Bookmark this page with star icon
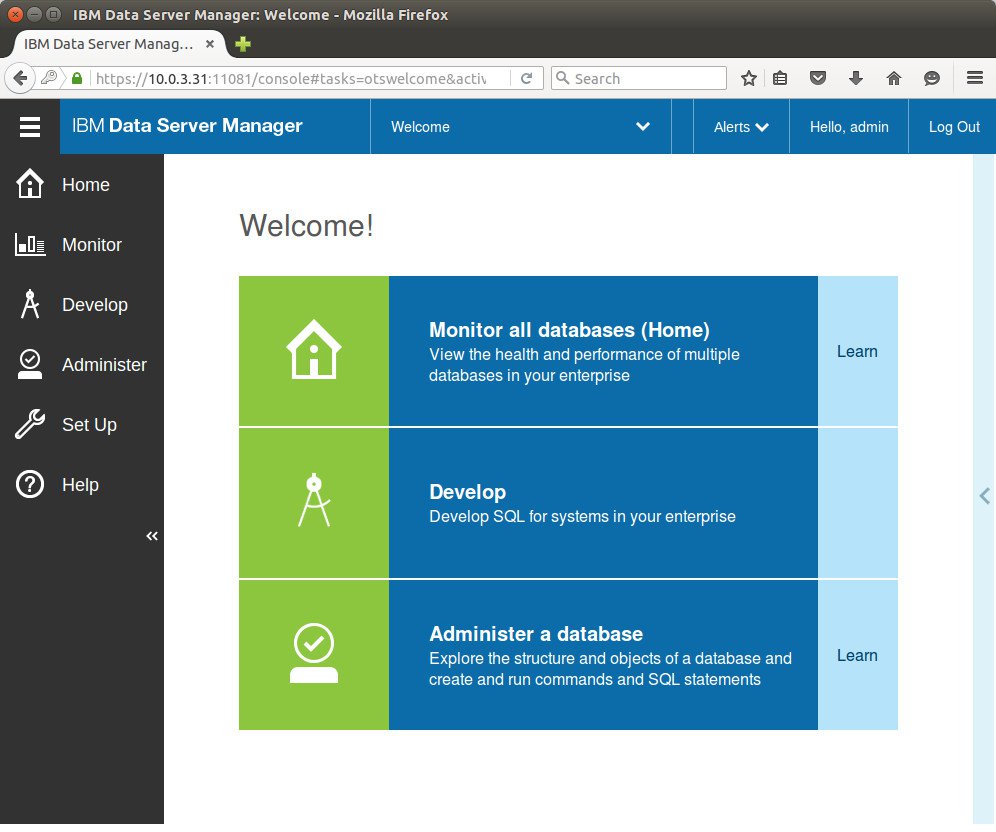The height and width of the screenshot is (832, 996). [x=749, y=78]
